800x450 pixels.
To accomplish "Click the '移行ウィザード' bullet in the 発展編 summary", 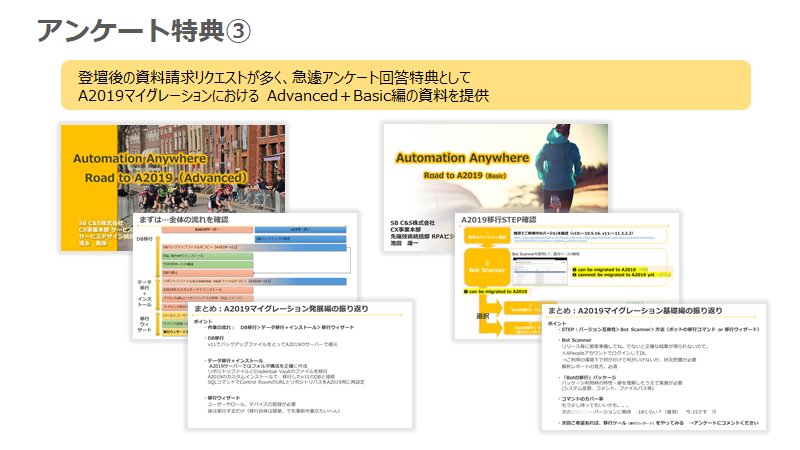I will [x=222, y=397].
